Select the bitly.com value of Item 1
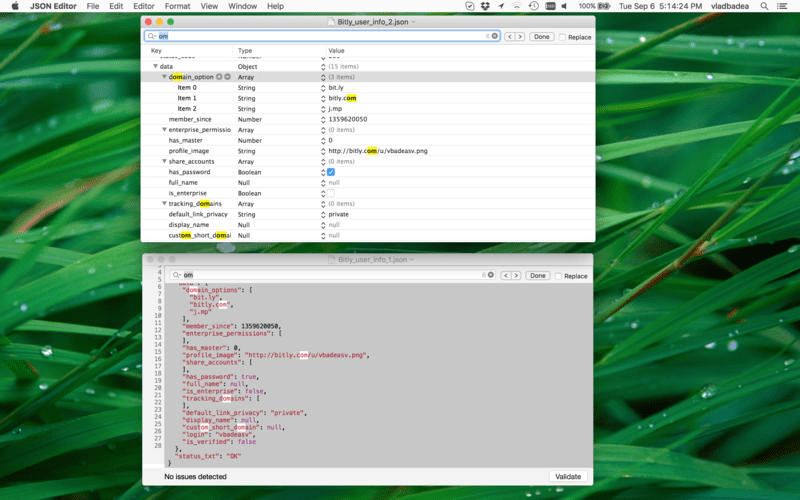Viewport: 800px width, 500px height. [x=342, y=98]
